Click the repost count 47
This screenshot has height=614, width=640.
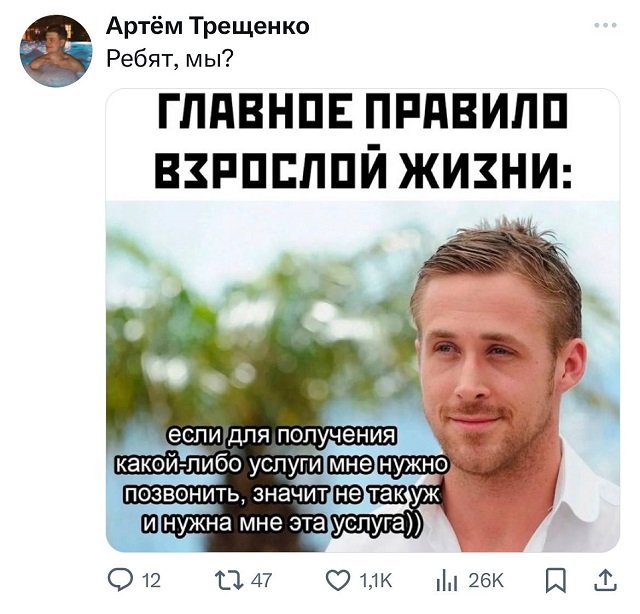261,581
